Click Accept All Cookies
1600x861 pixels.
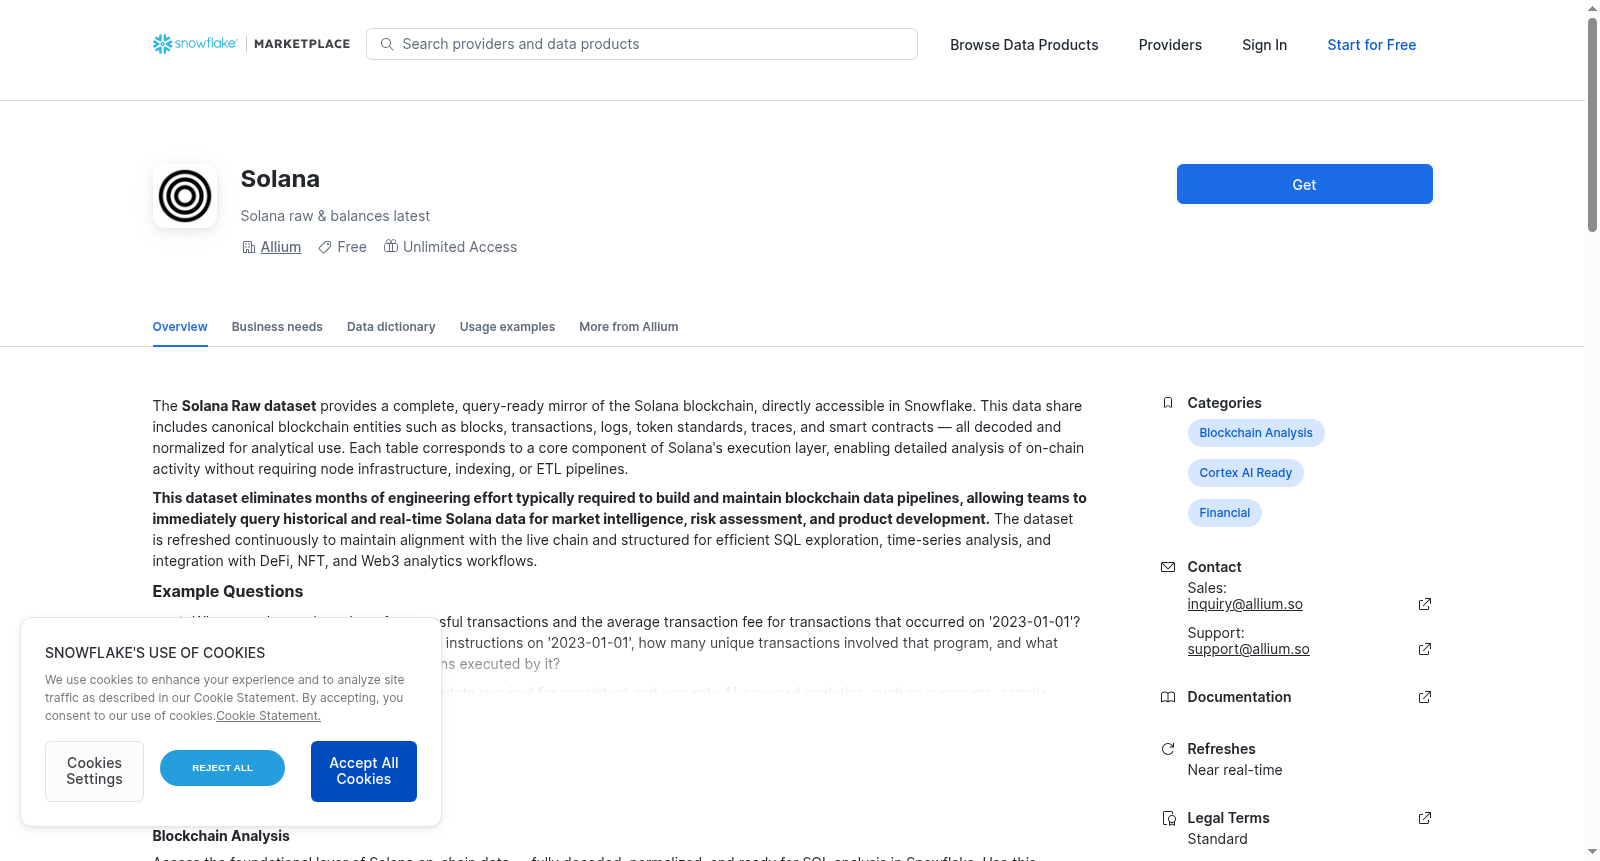364,771
